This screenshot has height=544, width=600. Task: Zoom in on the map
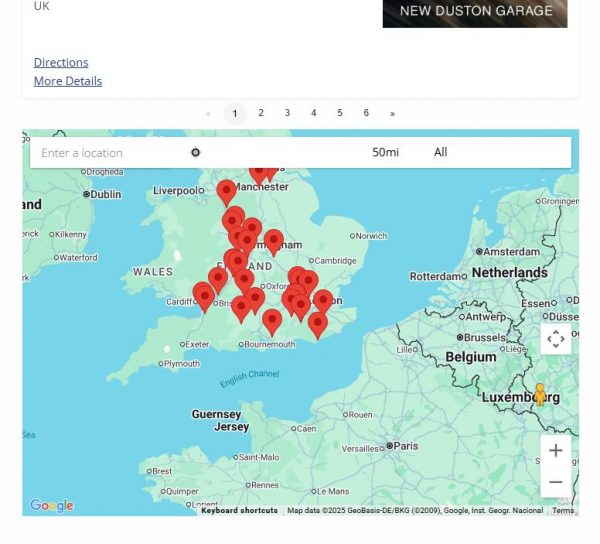pyautogui.click(x=556, y=450)
